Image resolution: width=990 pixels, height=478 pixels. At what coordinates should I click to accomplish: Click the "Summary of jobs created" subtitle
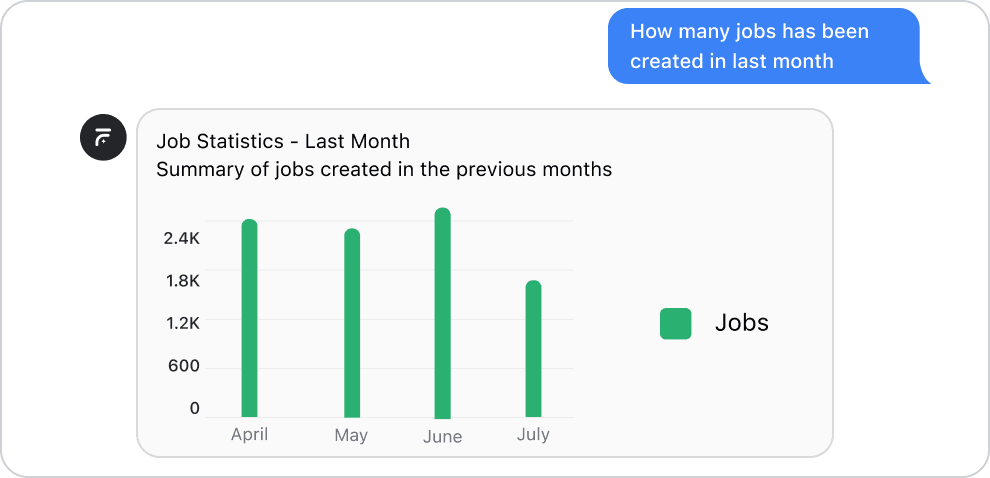pos(384,169)
